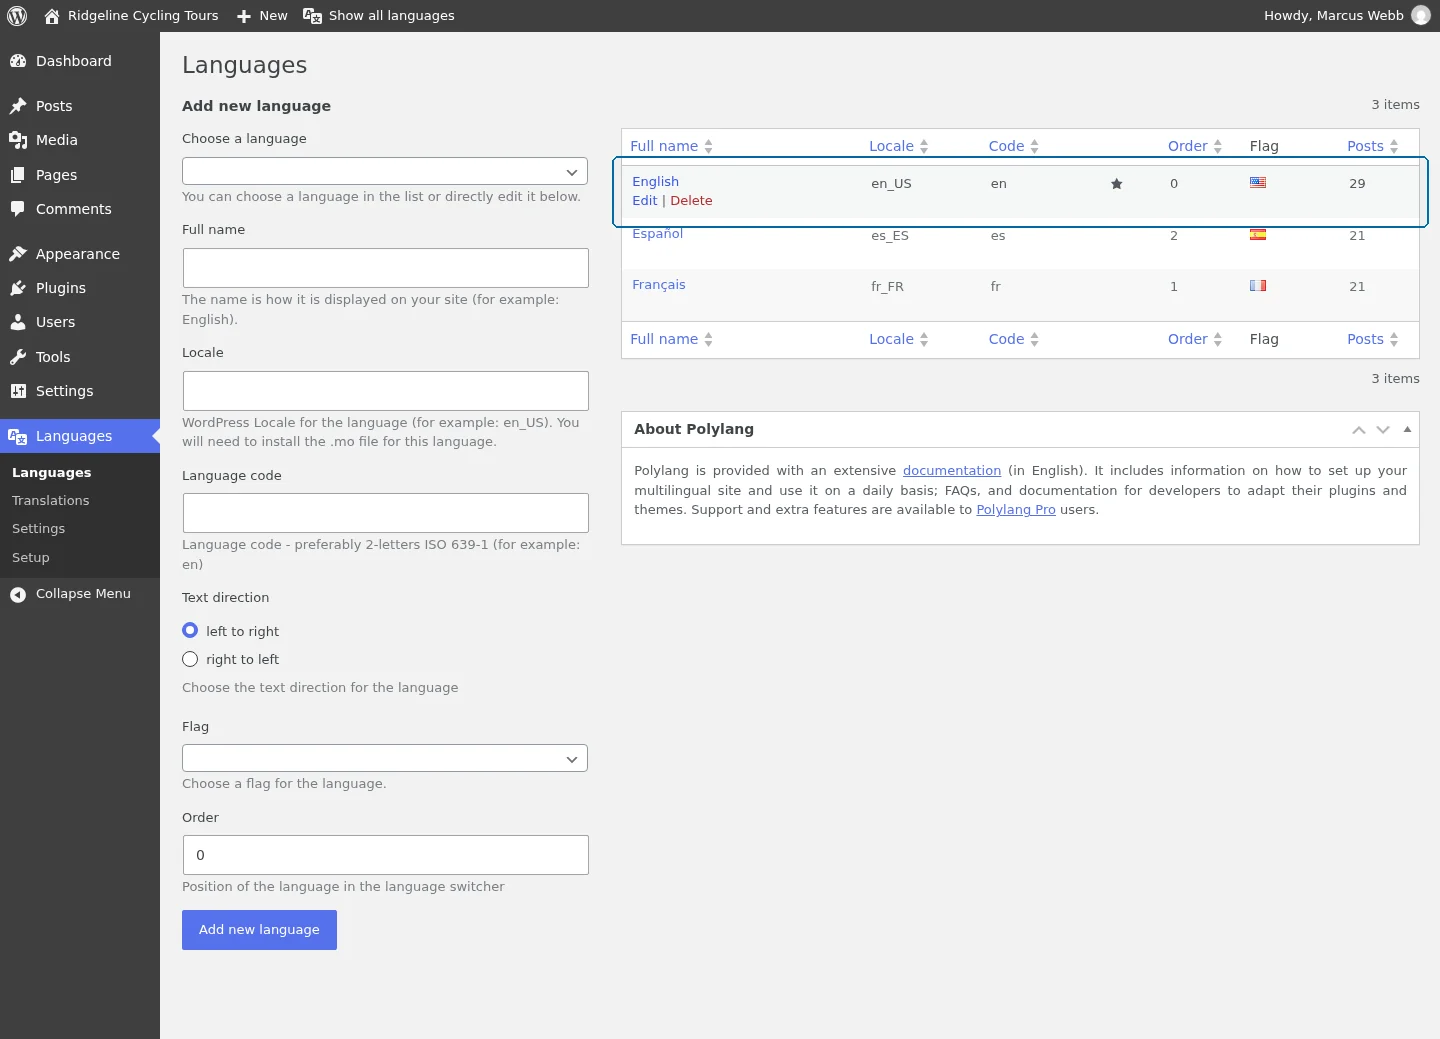1440x1039 pixels.
Task: Click the Full name input field
Action: tap(386, 268)
